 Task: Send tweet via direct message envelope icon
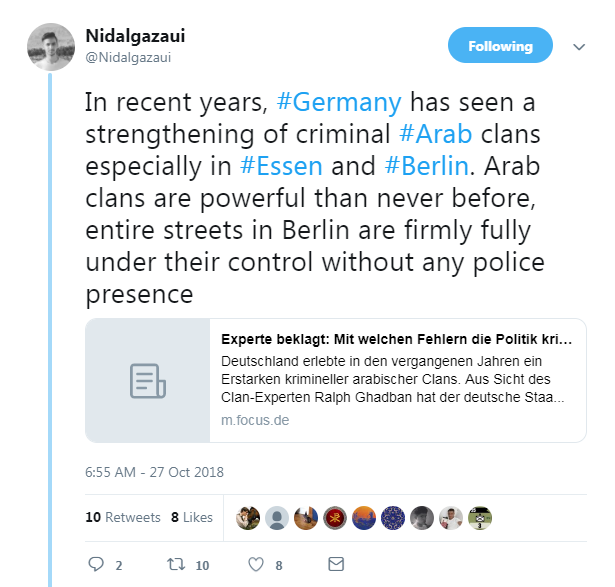point(336,564)
